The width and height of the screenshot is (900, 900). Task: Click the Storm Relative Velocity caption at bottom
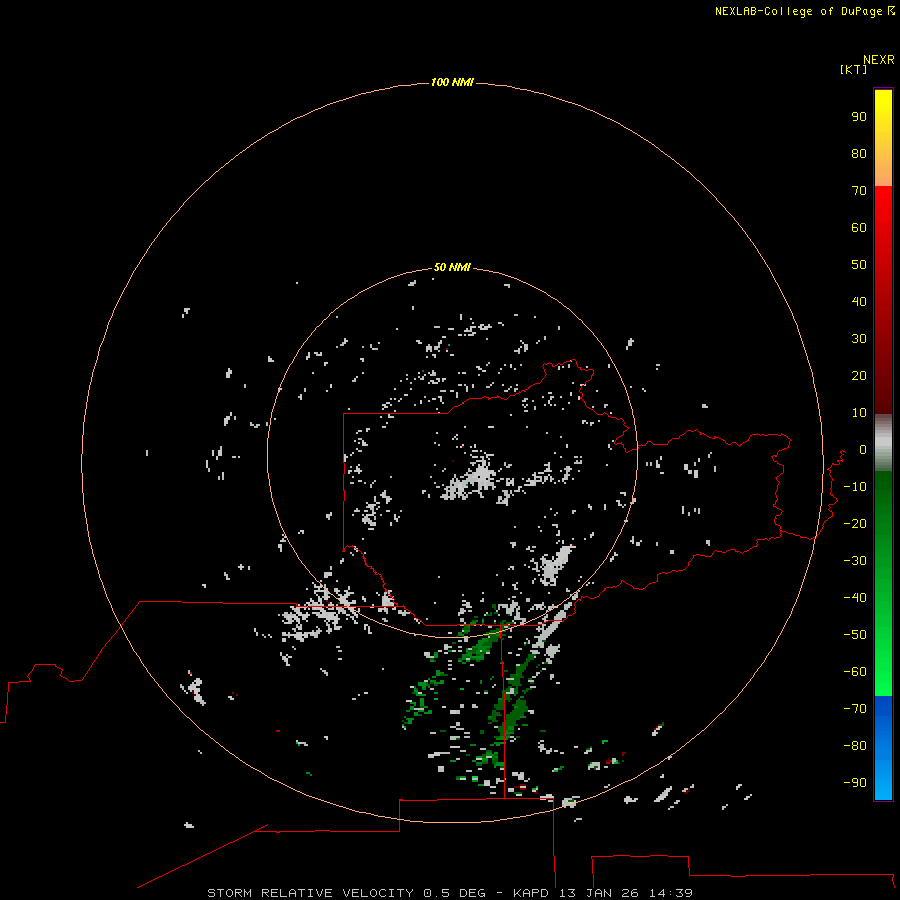pyautogui.click(x=450, y=893)
